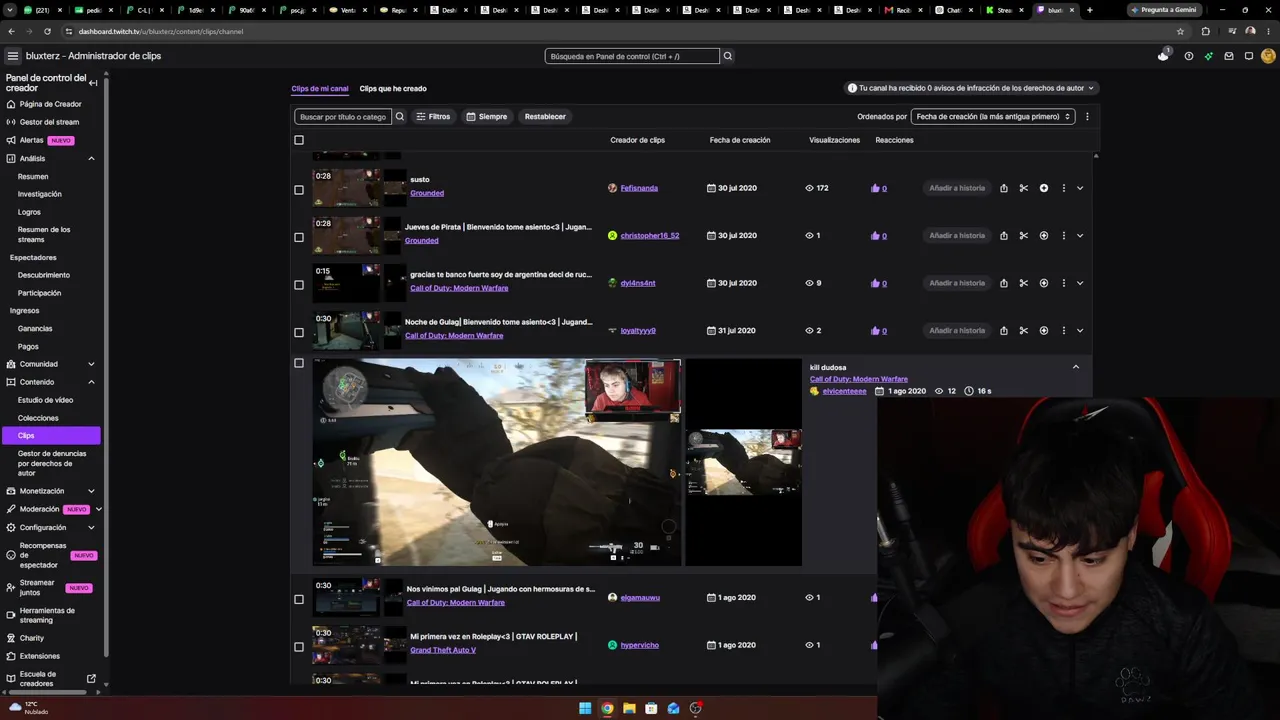Open "Call of Duty: Modern Warfare" link under kill dudosa
1280x720 pixels.
point(859,379)
